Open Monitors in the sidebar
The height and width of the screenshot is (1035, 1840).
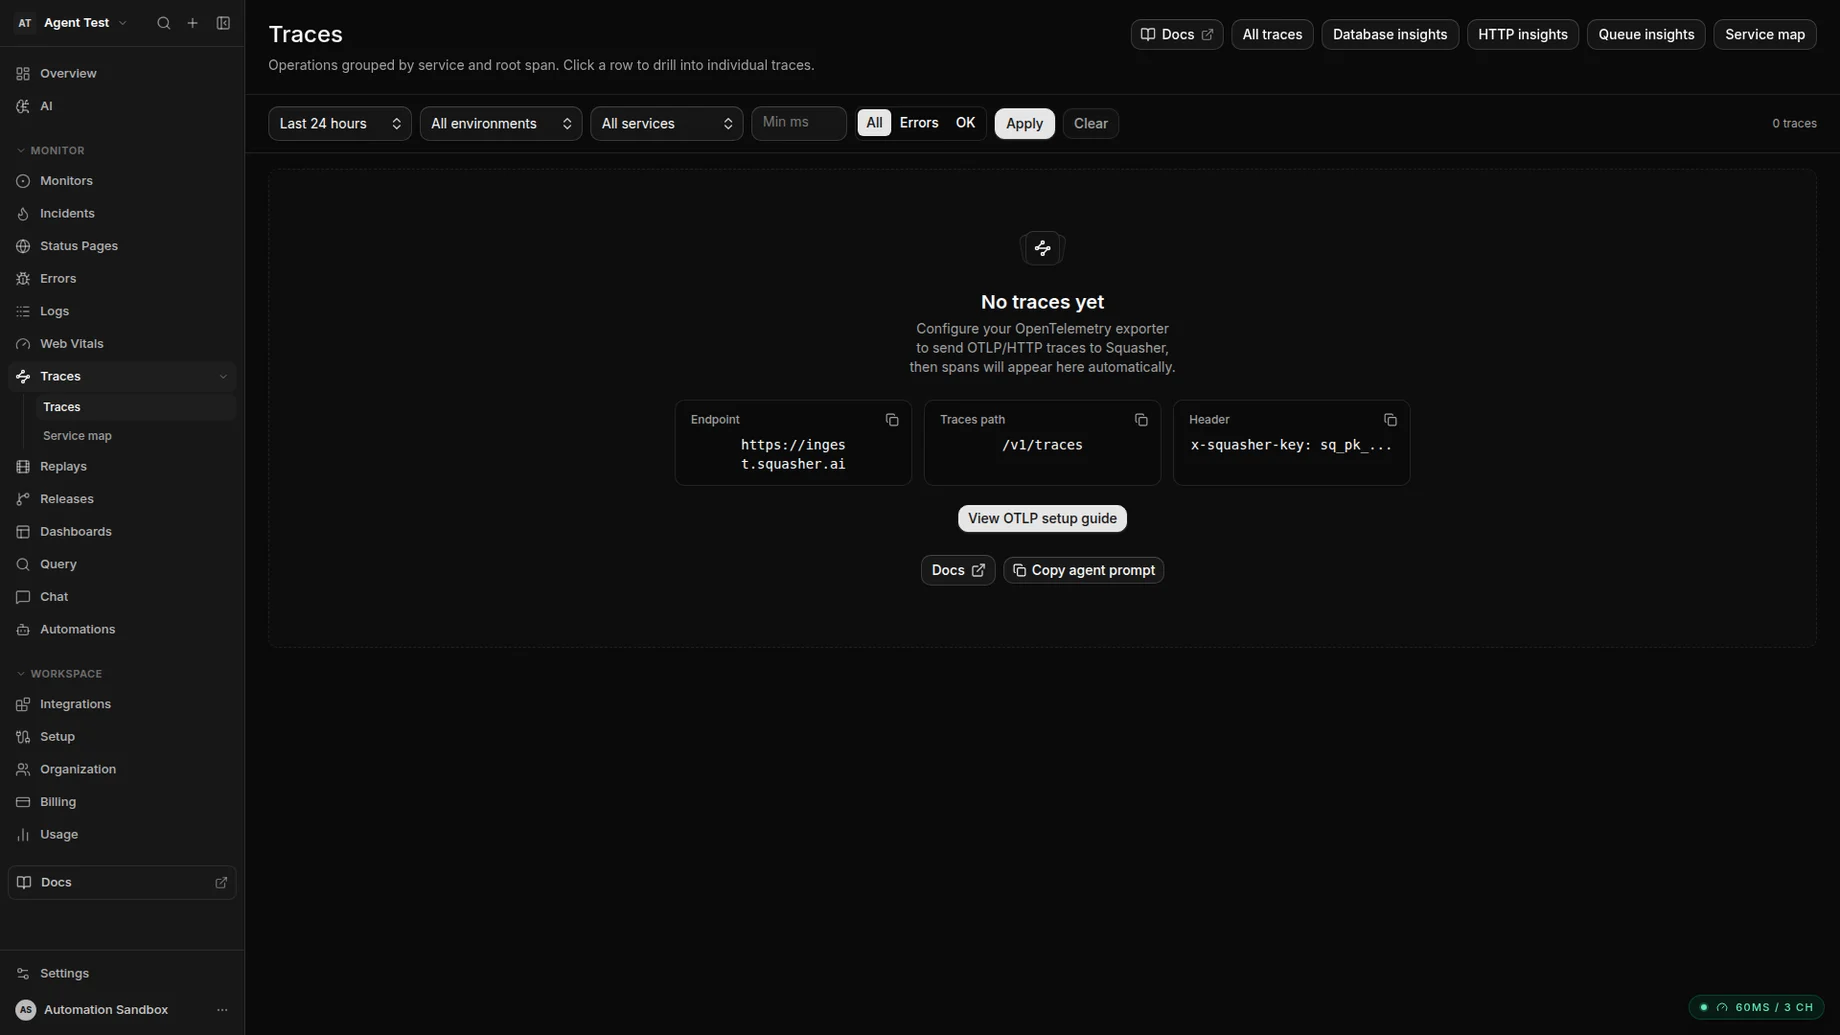pyautogui.click(x=122, y=181)
